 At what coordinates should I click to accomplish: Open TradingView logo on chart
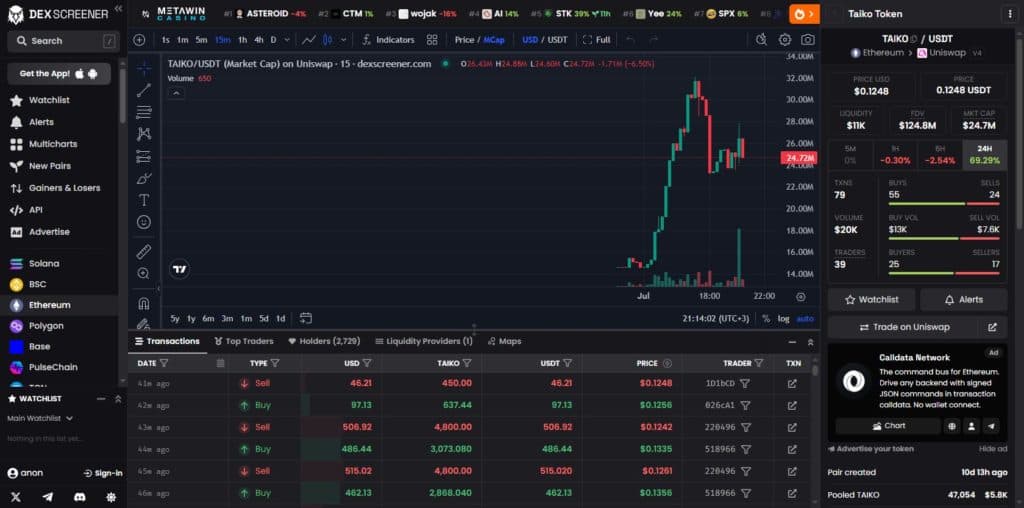(x=180, y=269)
